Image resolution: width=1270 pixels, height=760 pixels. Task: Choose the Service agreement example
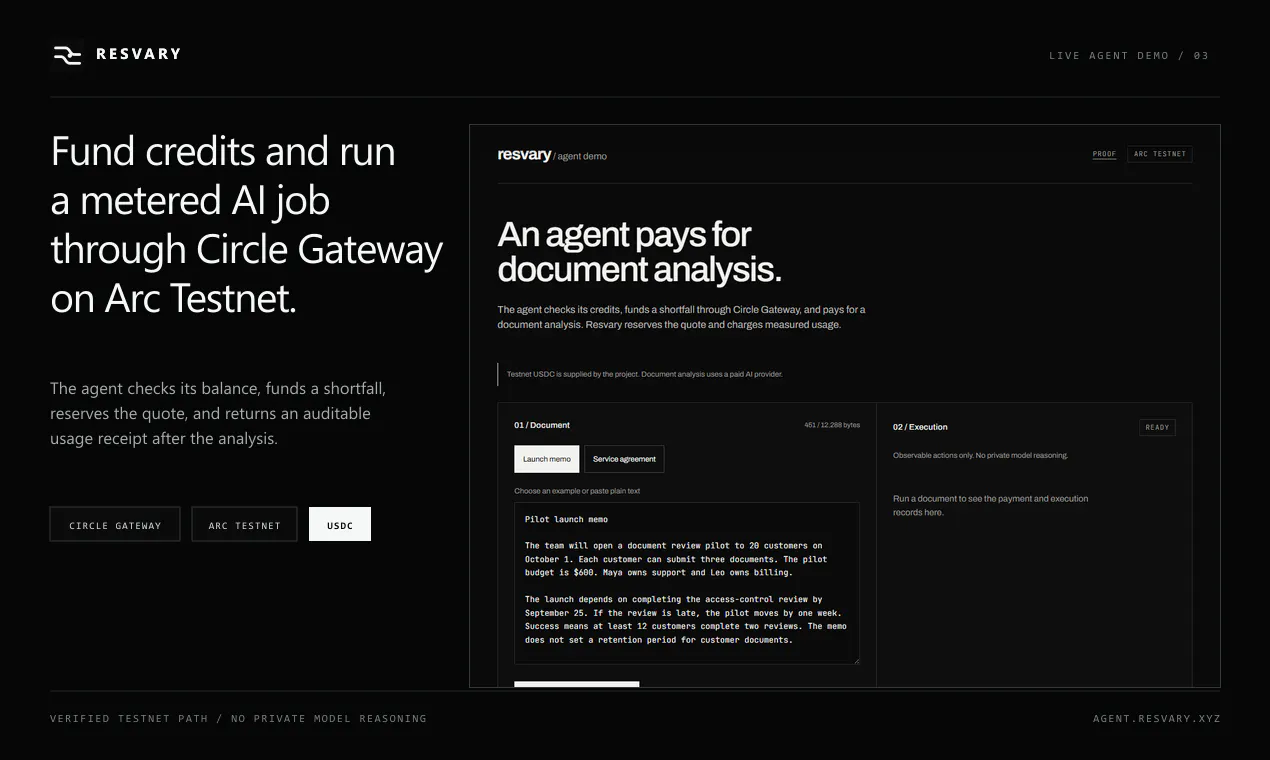[624, 459]
